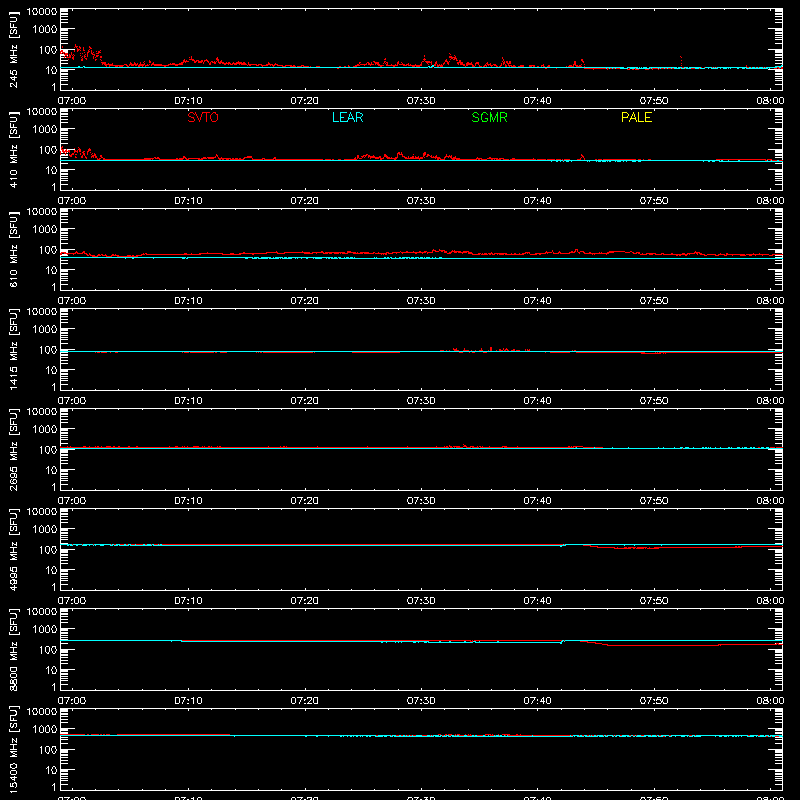Select the 410 MHz [SFU] axis title
The image size is (800, 800).
pyautogui.click(x=13, y=150)
